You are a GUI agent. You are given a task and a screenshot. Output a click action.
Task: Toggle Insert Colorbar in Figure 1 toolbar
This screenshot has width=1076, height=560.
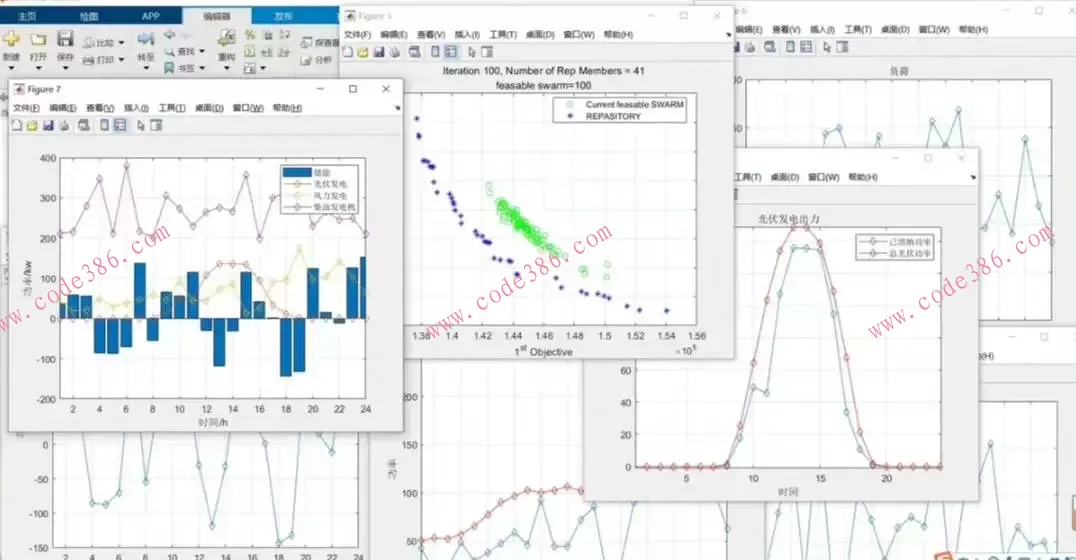(435, 52)
